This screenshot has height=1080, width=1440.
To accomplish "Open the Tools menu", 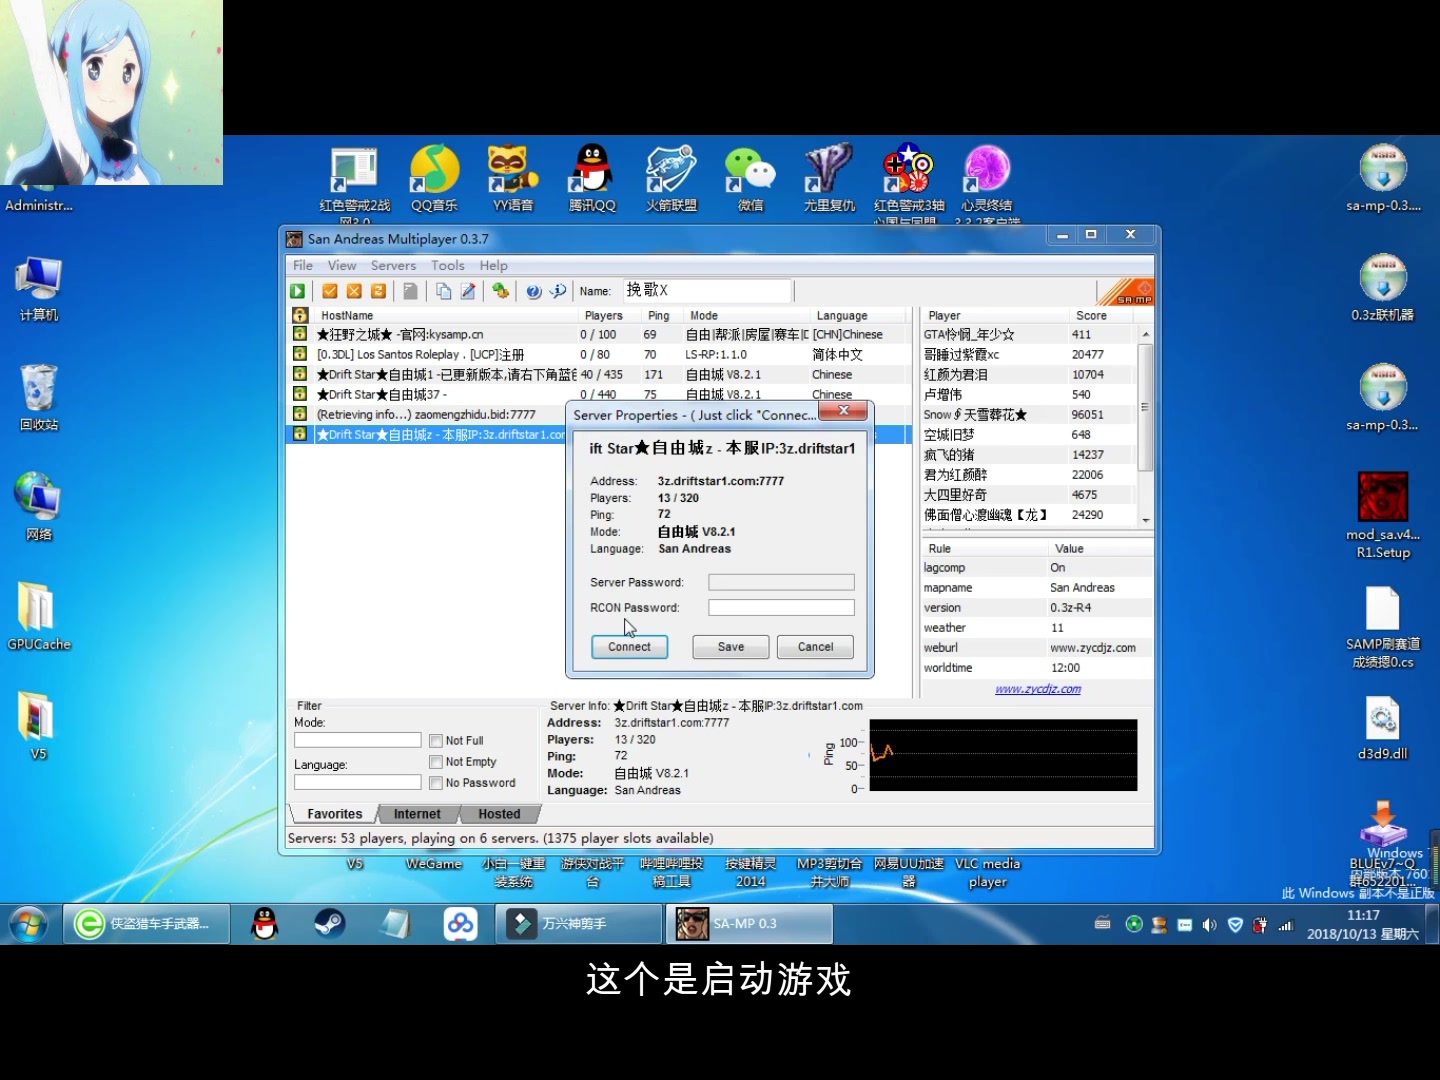I will click(x=447, y=265).
